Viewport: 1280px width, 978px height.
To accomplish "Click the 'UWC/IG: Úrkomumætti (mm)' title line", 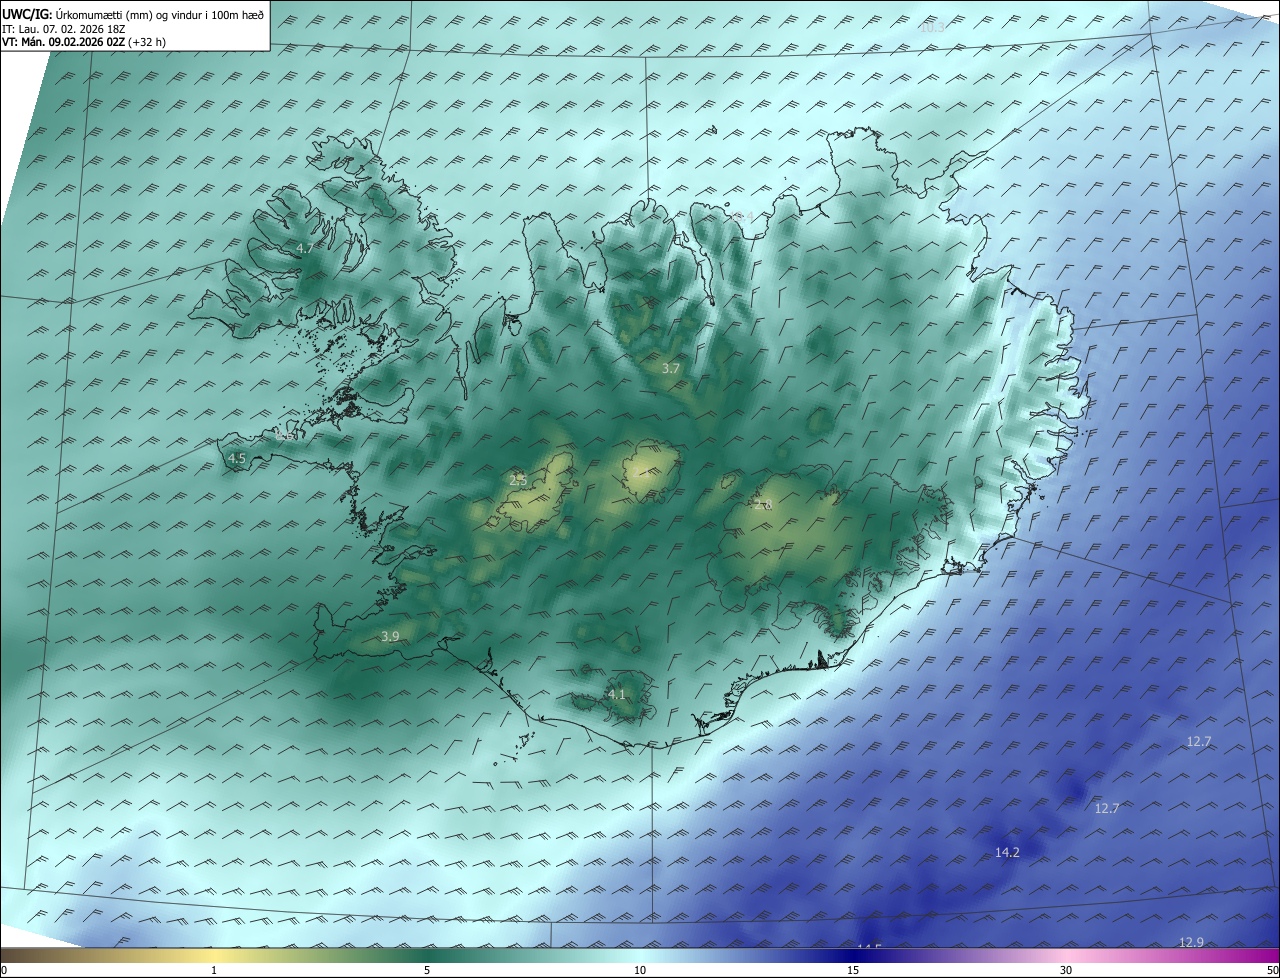I will click(133, 13).
